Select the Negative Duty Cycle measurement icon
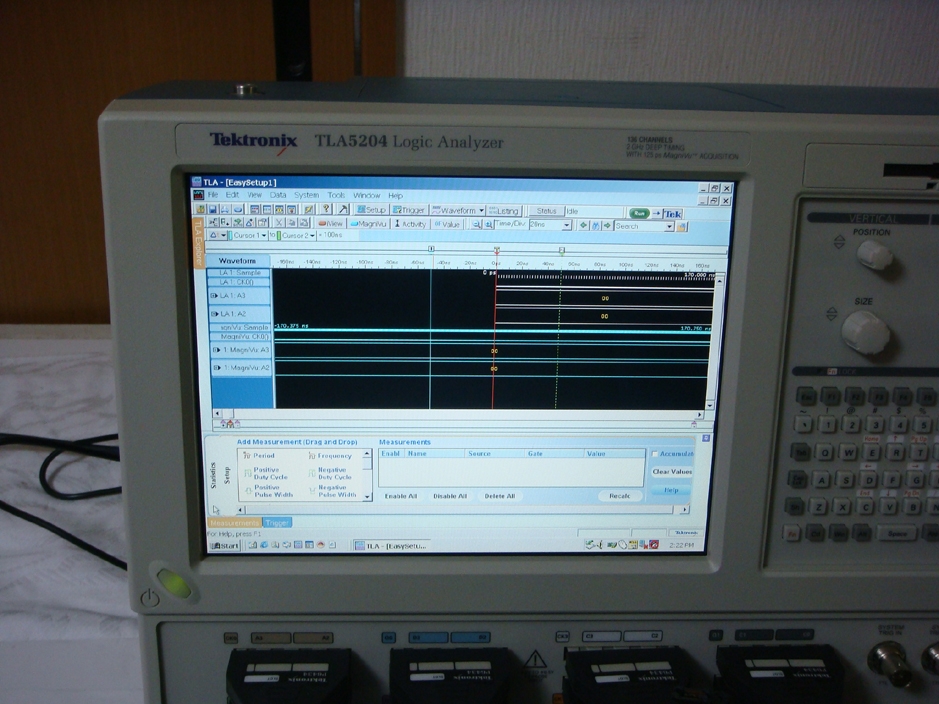Screen dimensions: 939x704 tap(312, 474)
